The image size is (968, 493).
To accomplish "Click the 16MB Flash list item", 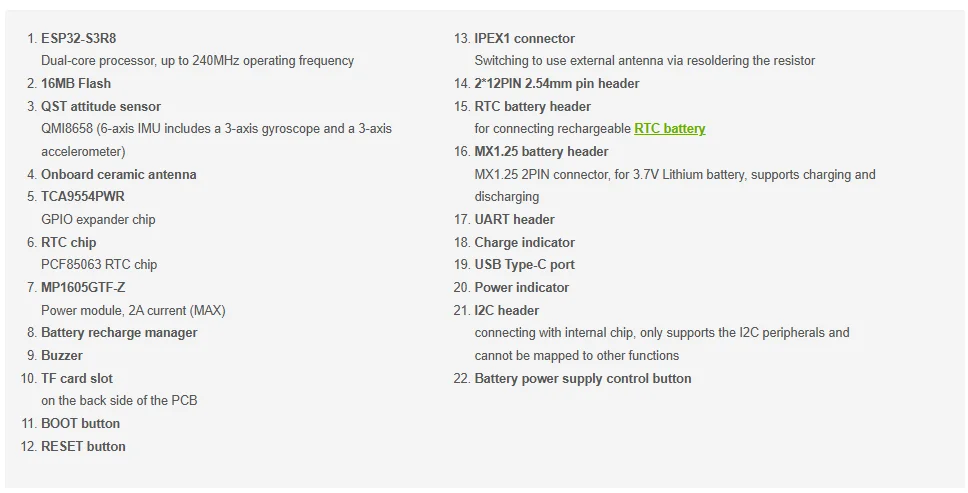I will 76,83.
